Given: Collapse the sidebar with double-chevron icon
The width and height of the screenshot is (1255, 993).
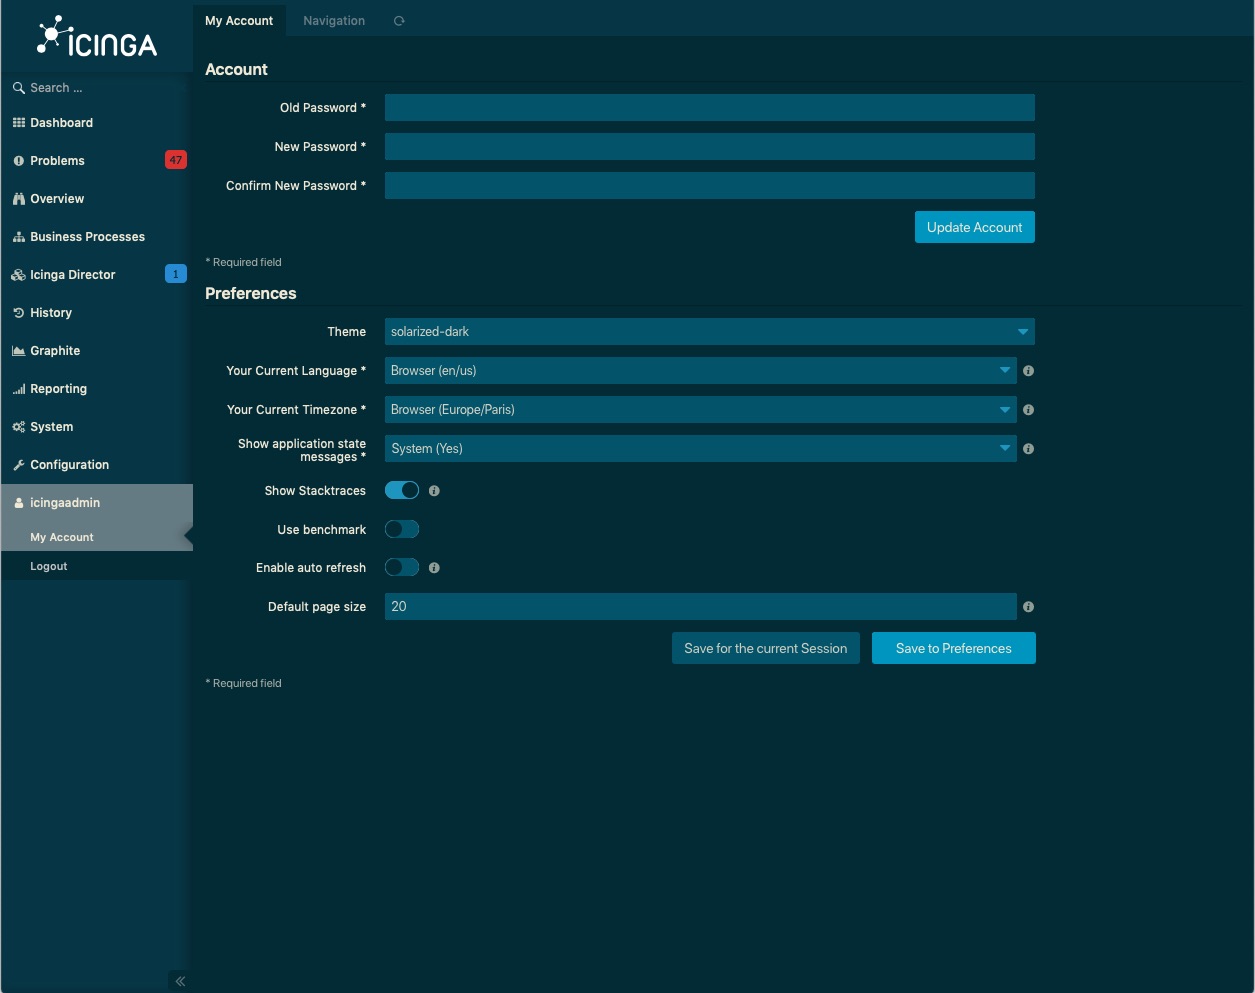Looking at the screenshot, I should pos(180,981).
